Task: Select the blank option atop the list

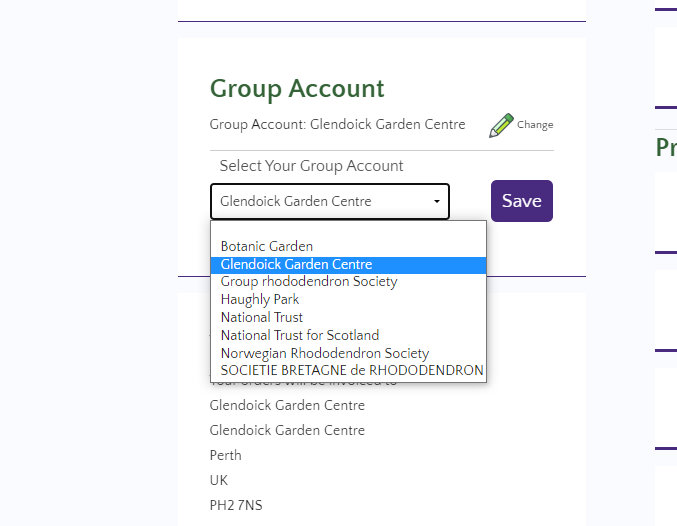Action: coord(348,230)
